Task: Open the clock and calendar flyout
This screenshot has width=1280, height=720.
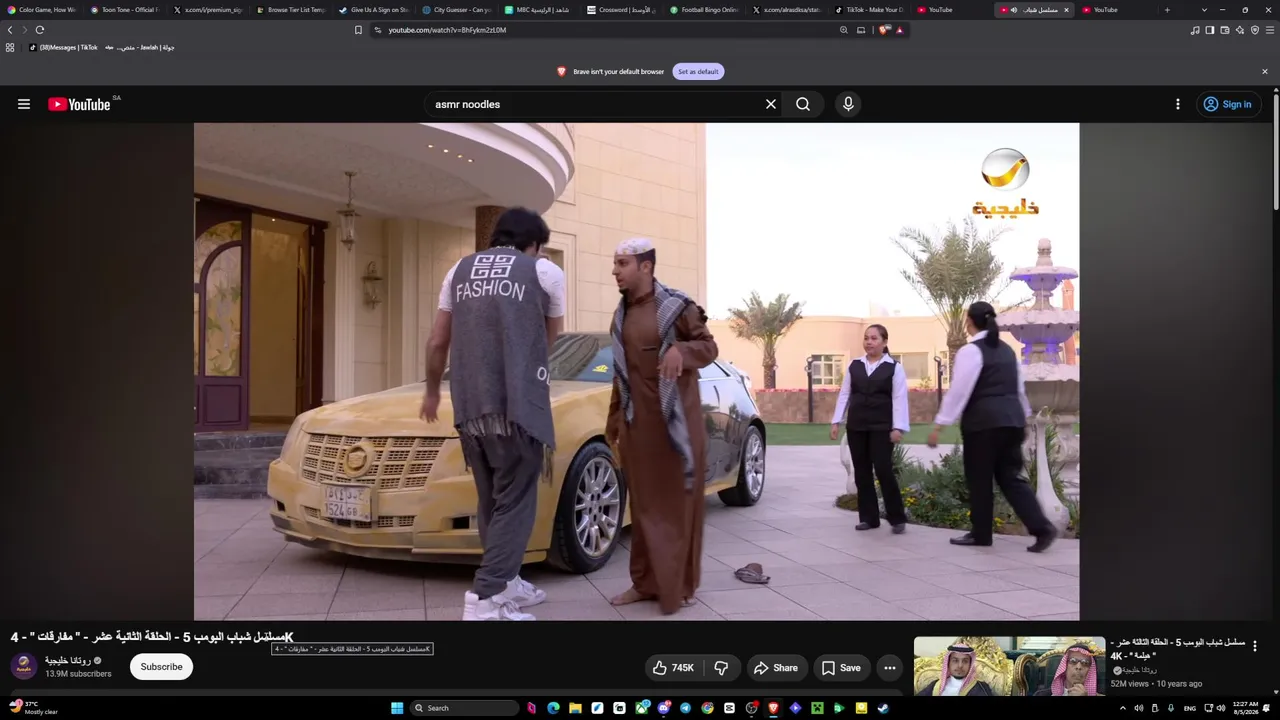Action: tap(1245, 708)
